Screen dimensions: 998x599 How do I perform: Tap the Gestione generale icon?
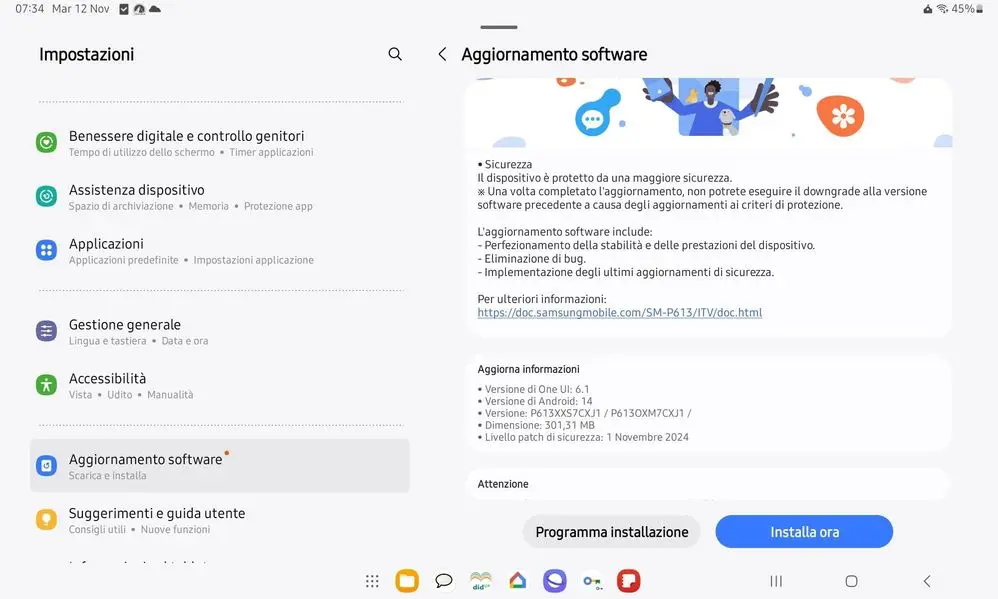46,331
